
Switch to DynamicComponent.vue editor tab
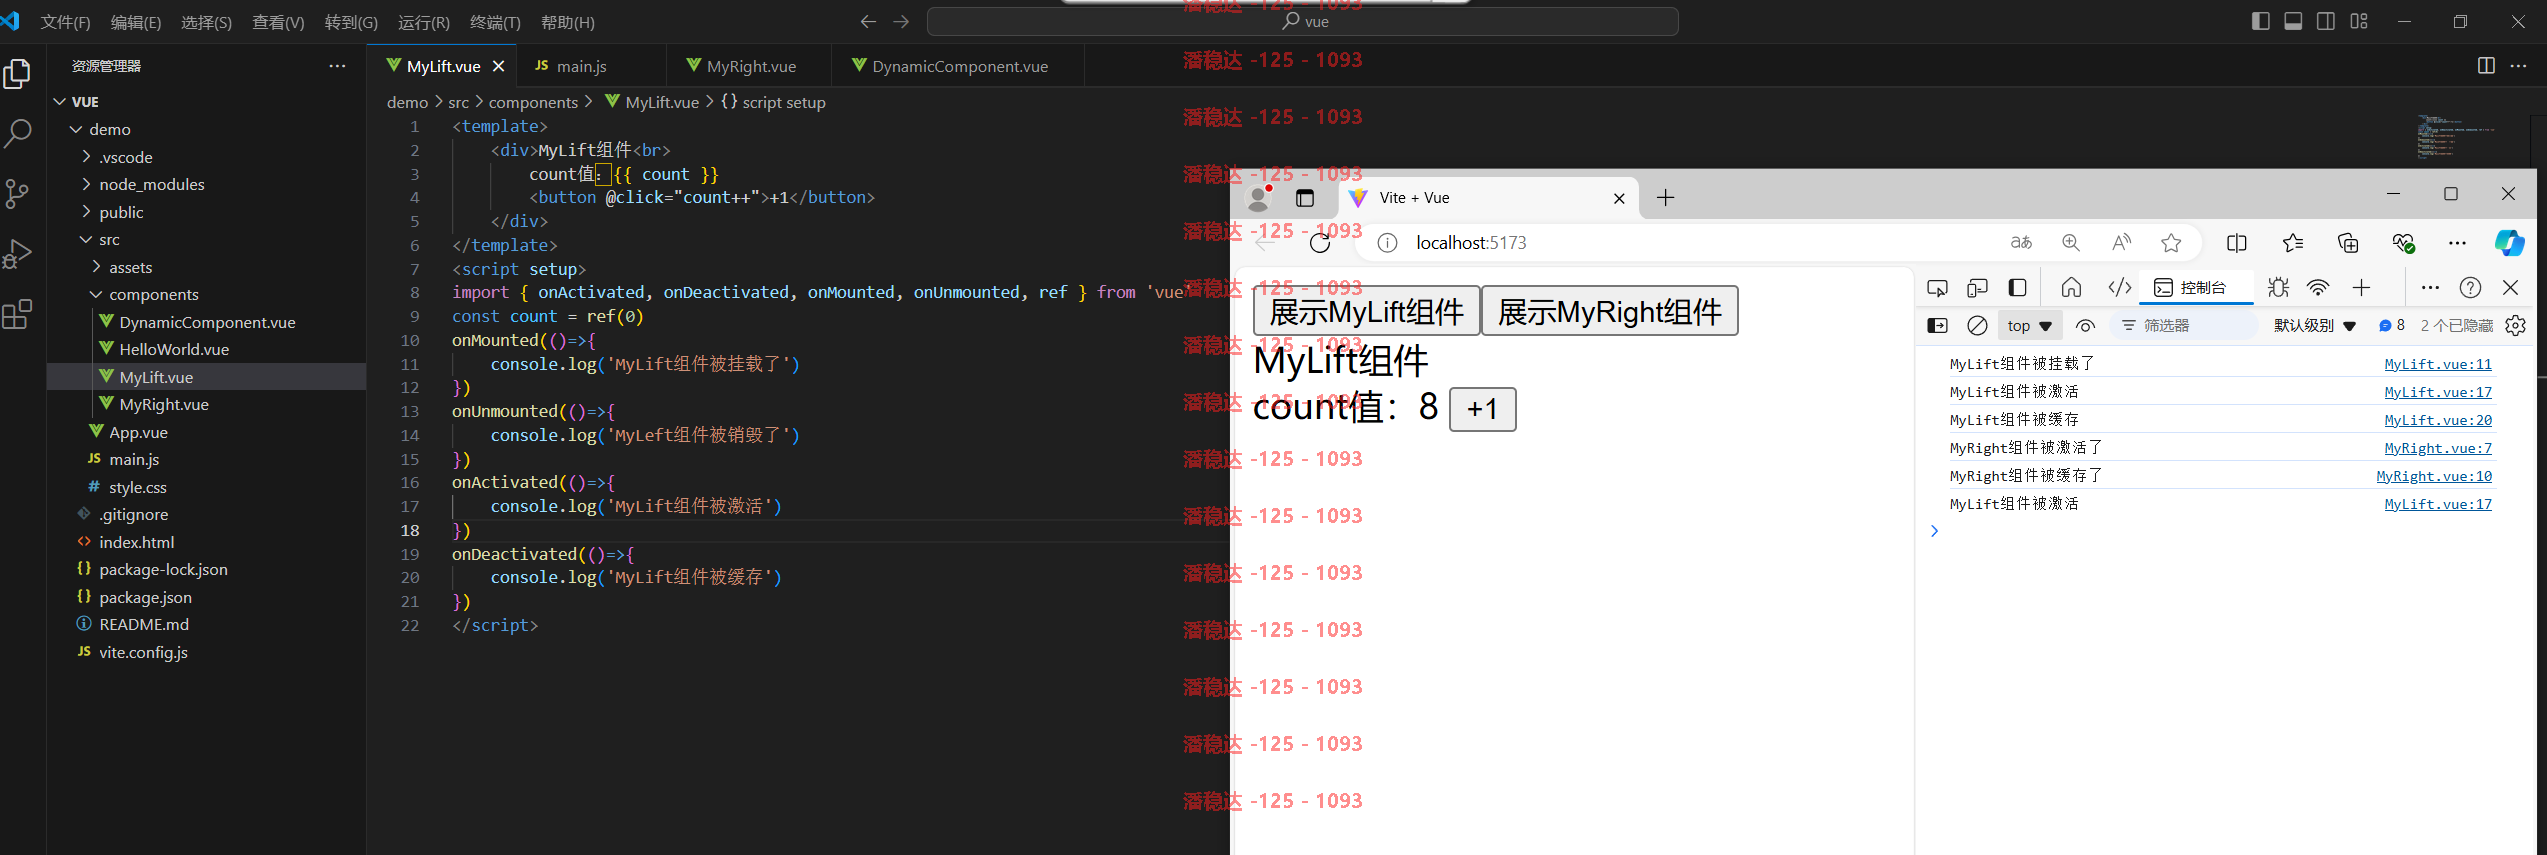pos(960,66)
